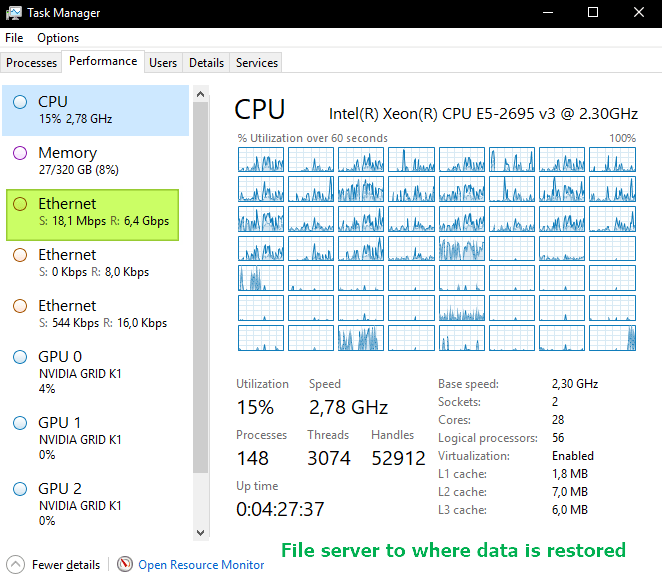Viewport: 662px width, 588px height.
Task: Select the Memory circle icon in sidebar
Action: click(x=20, y=153)
